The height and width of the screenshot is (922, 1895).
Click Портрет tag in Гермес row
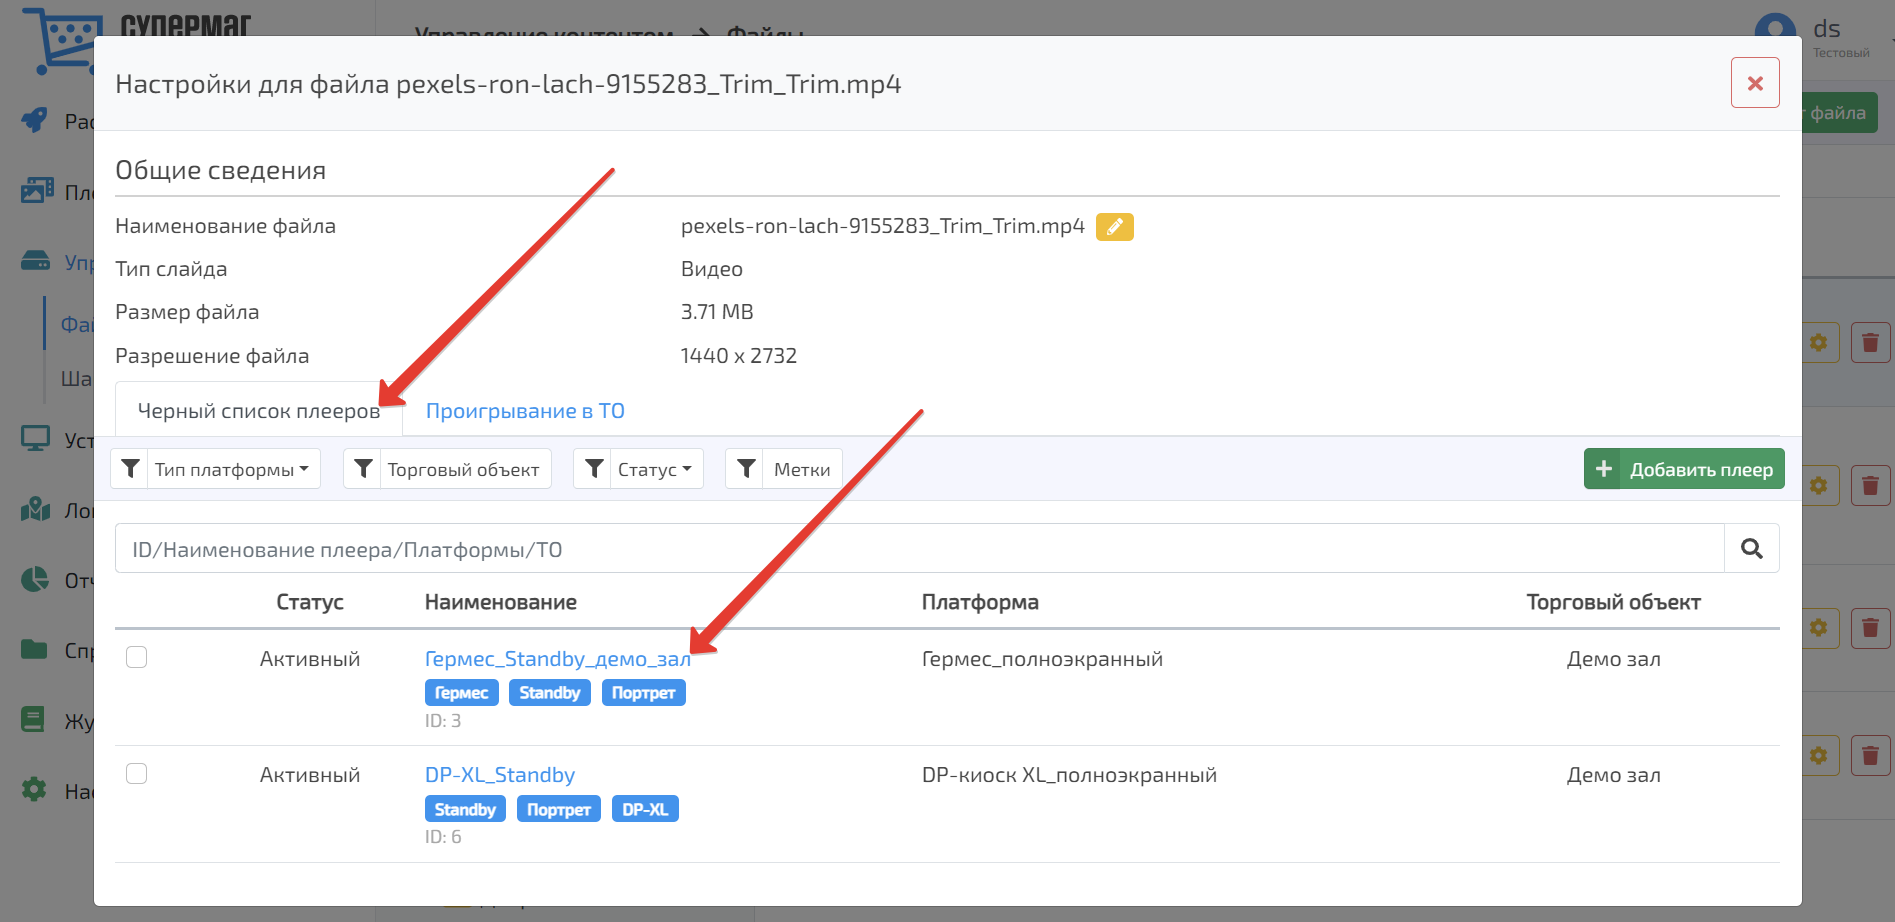(x=644, y=693)
